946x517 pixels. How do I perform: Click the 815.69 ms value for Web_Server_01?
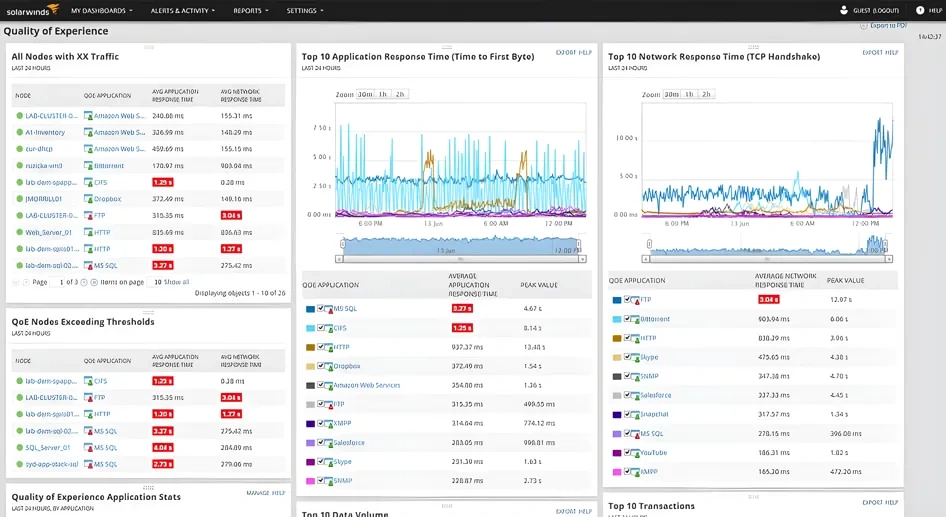[x=168, y=232]
